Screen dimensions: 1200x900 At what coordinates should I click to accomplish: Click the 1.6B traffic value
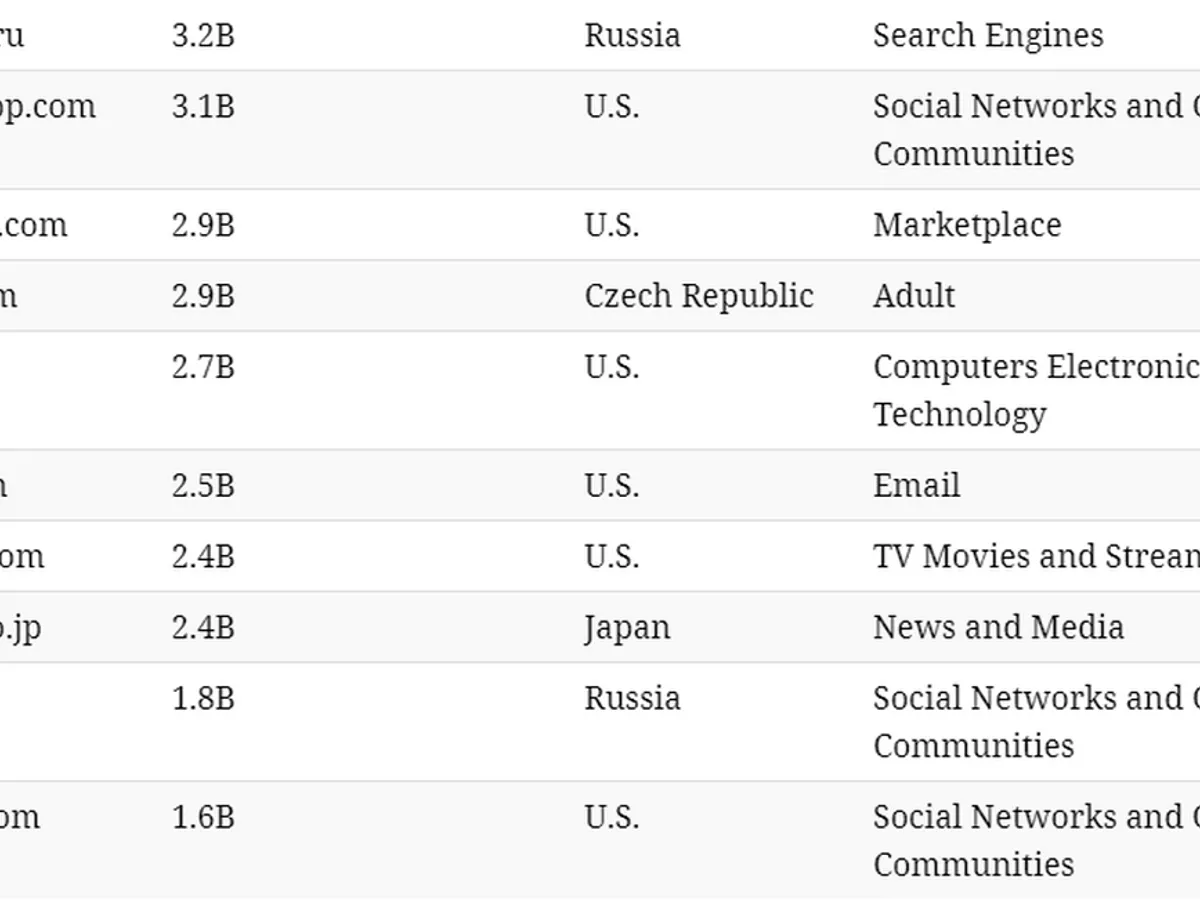pyautogui.click(x=203, y=817)
